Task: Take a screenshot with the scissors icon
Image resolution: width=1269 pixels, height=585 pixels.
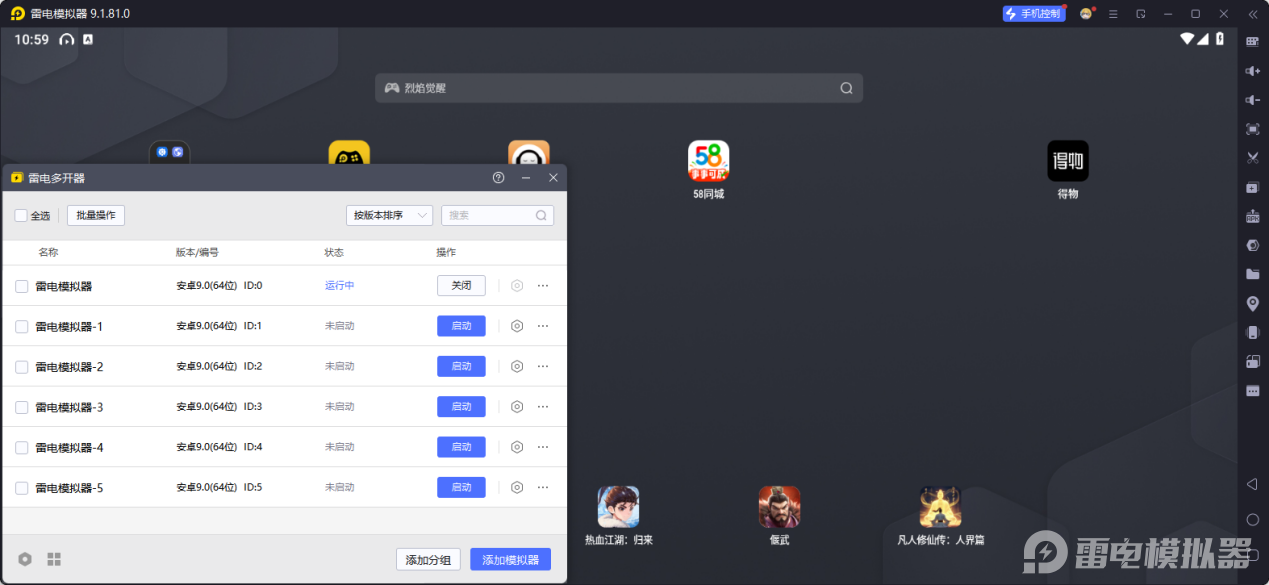Action: click(1252, 158)
